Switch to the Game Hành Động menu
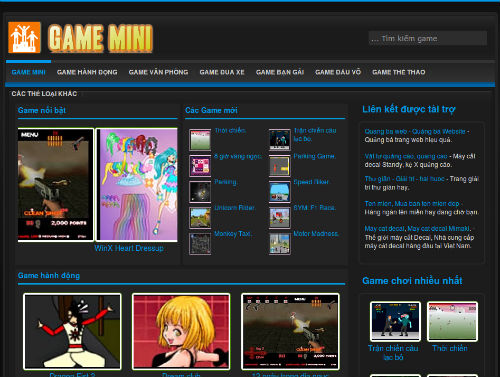The width and height of the screenshot is (500, 377). click(x=87, y=72)
